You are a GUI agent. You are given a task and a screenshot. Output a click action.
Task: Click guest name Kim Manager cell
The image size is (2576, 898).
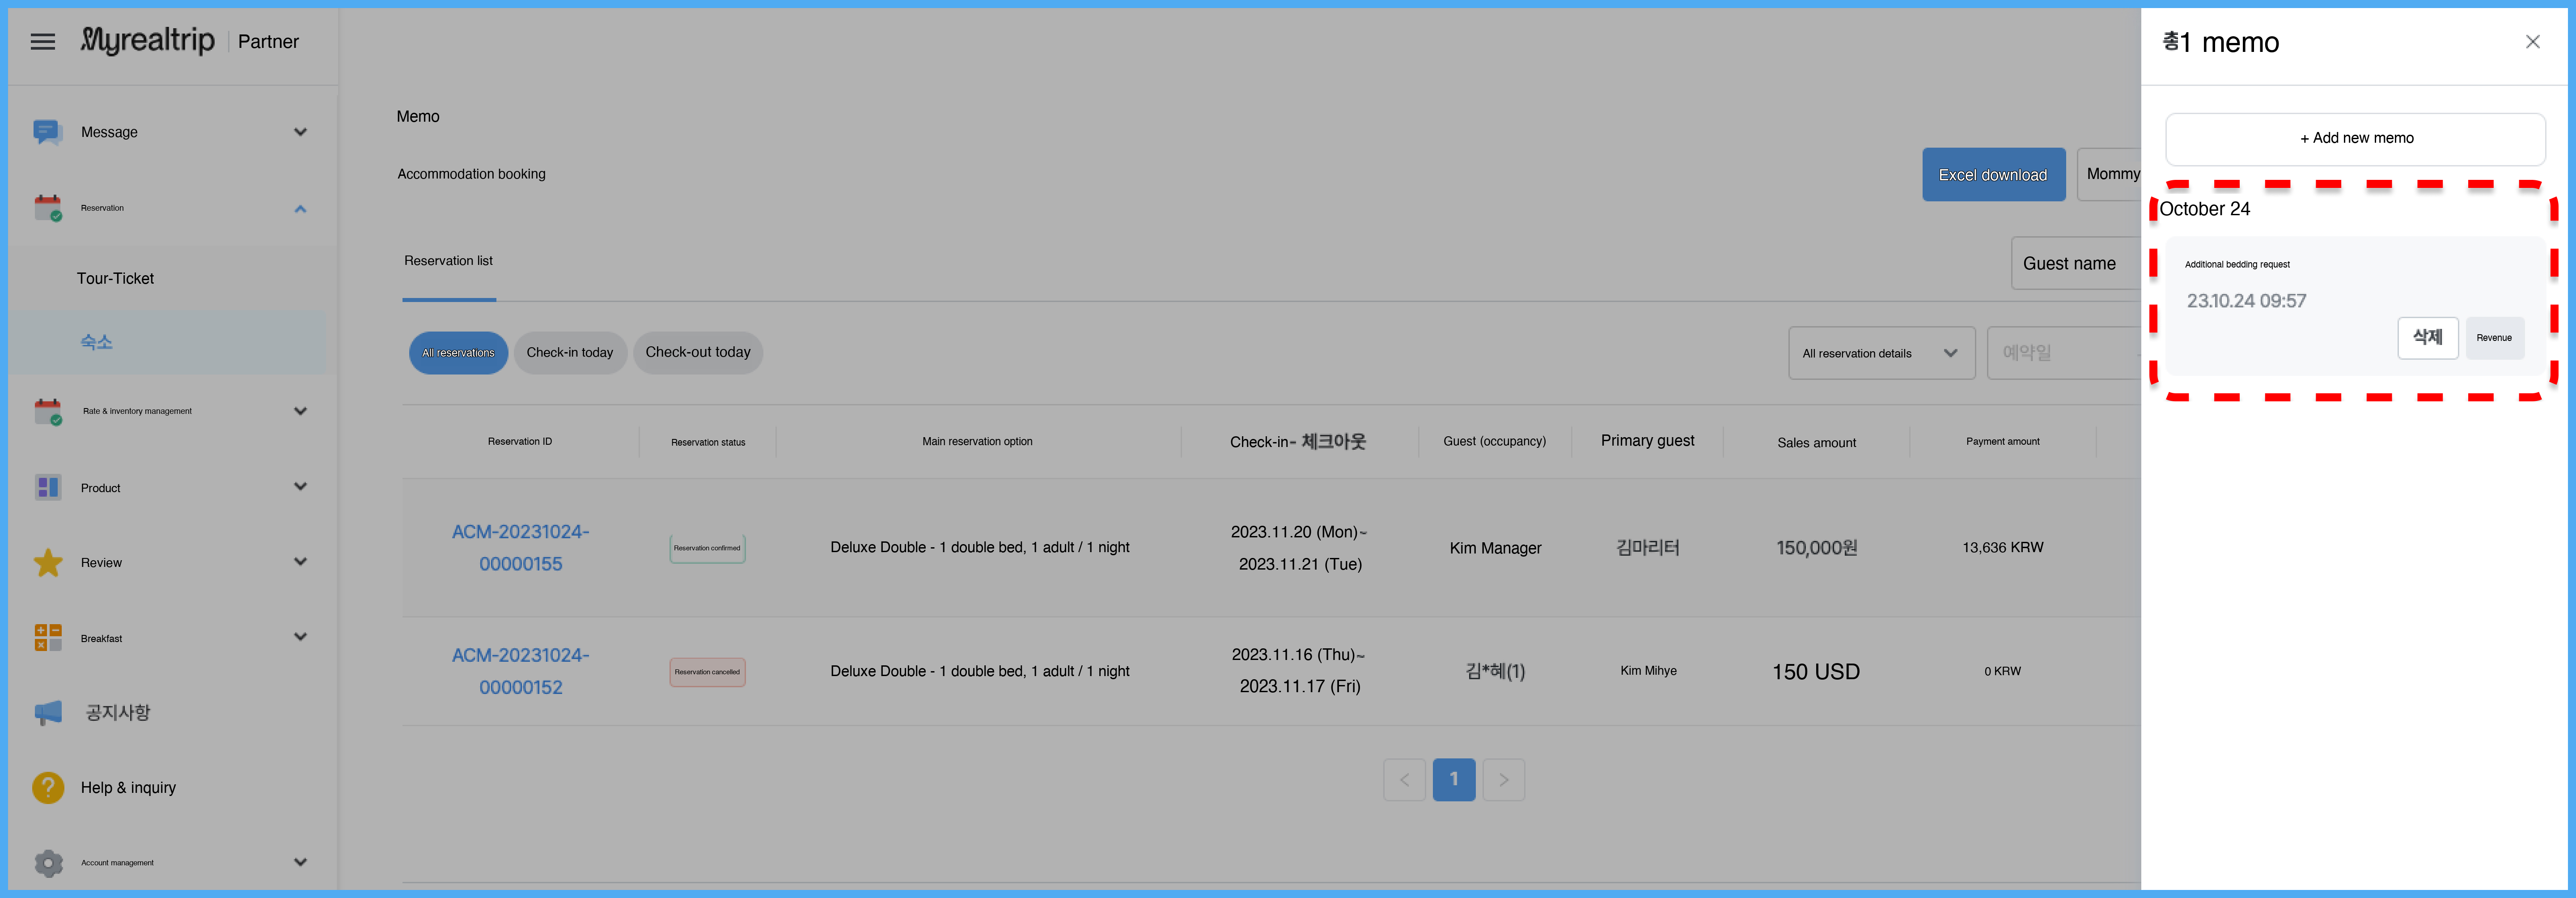pyautogui.click(x=1495, y=548)
